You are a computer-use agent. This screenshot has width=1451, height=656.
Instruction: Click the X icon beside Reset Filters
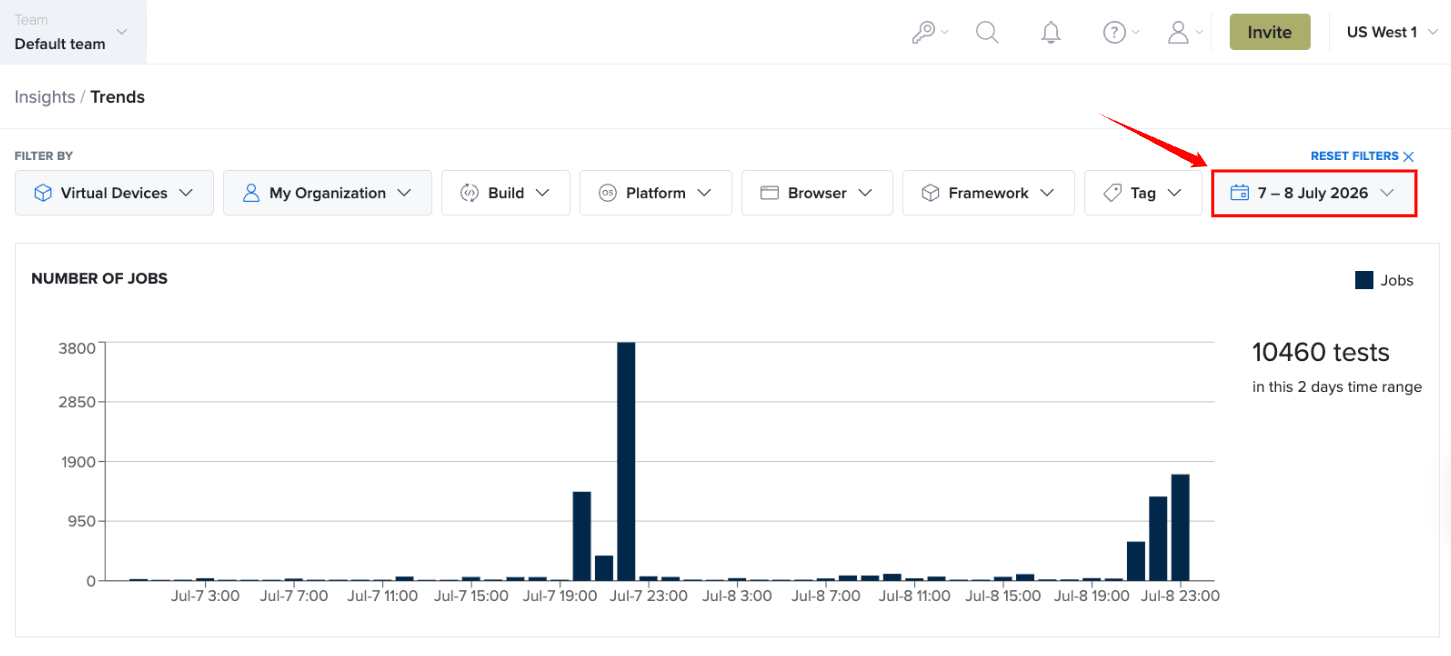(1408, 157)
